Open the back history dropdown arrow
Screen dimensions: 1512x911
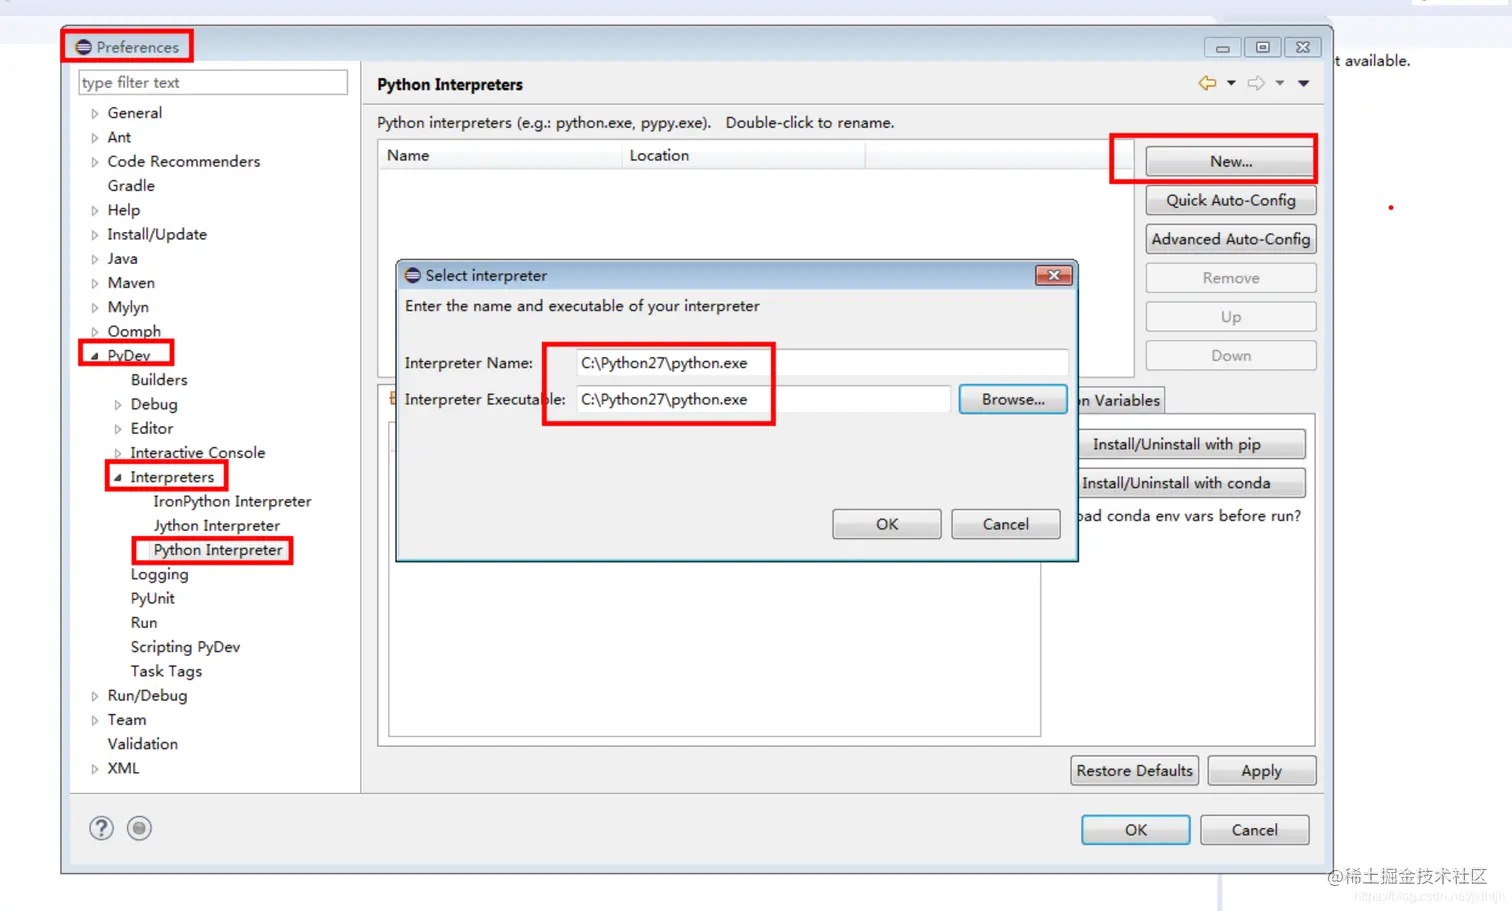coord(1231,83)
